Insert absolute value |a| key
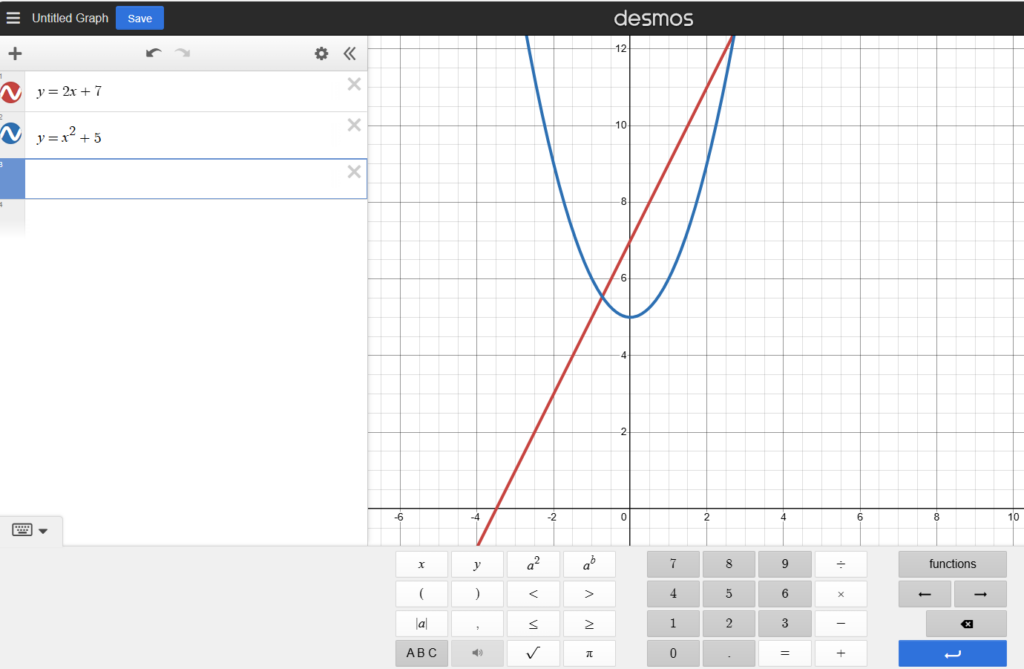The width and height of the screenshot is (1024, 669). point(421,624)
